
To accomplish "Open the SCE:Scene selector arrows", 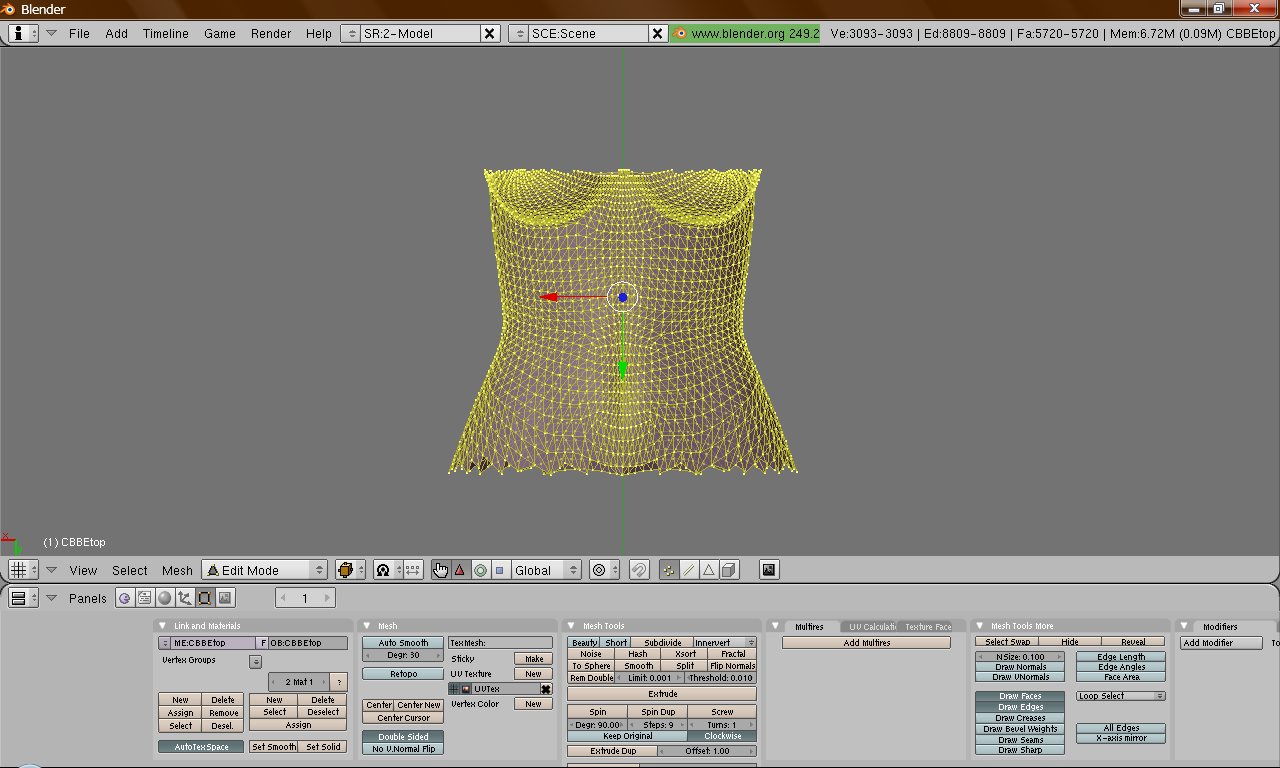I will pos(518,33).
